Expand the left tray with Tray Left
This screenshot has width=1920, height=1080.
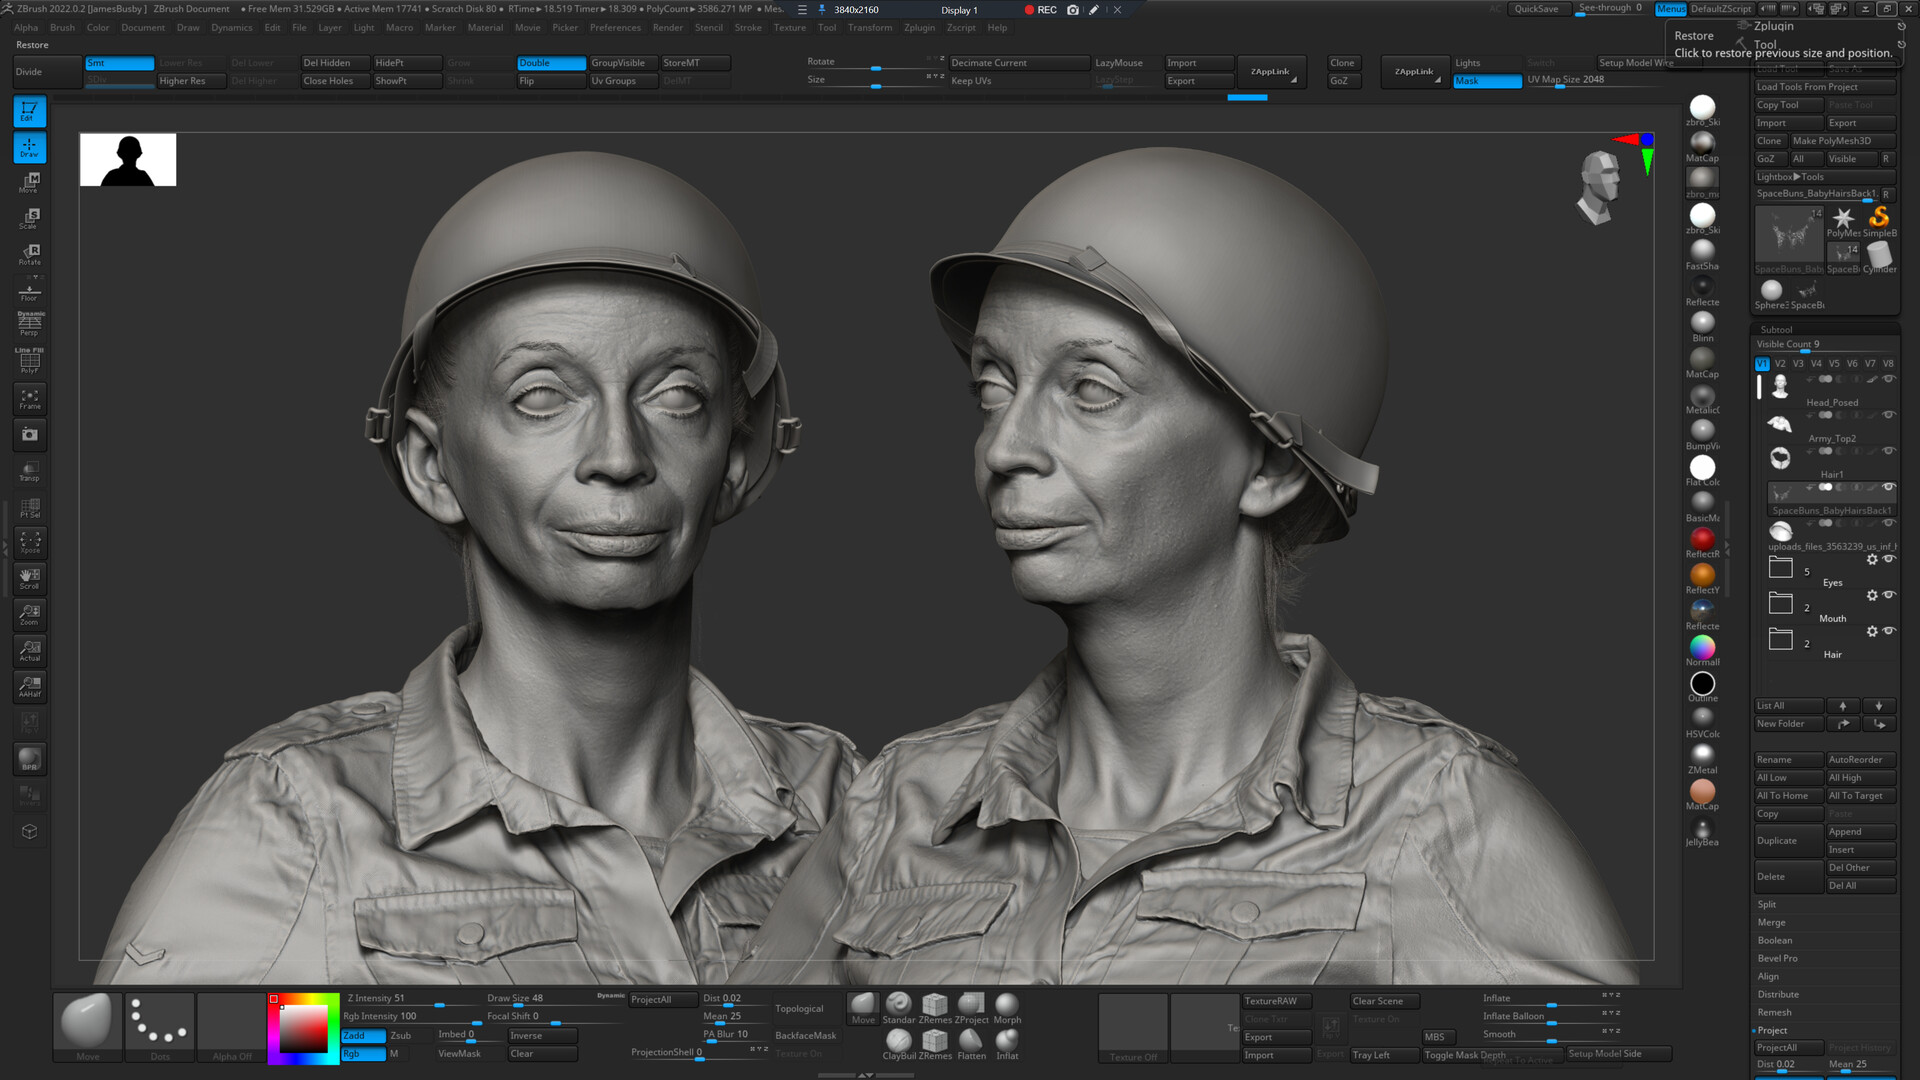1372,1054
